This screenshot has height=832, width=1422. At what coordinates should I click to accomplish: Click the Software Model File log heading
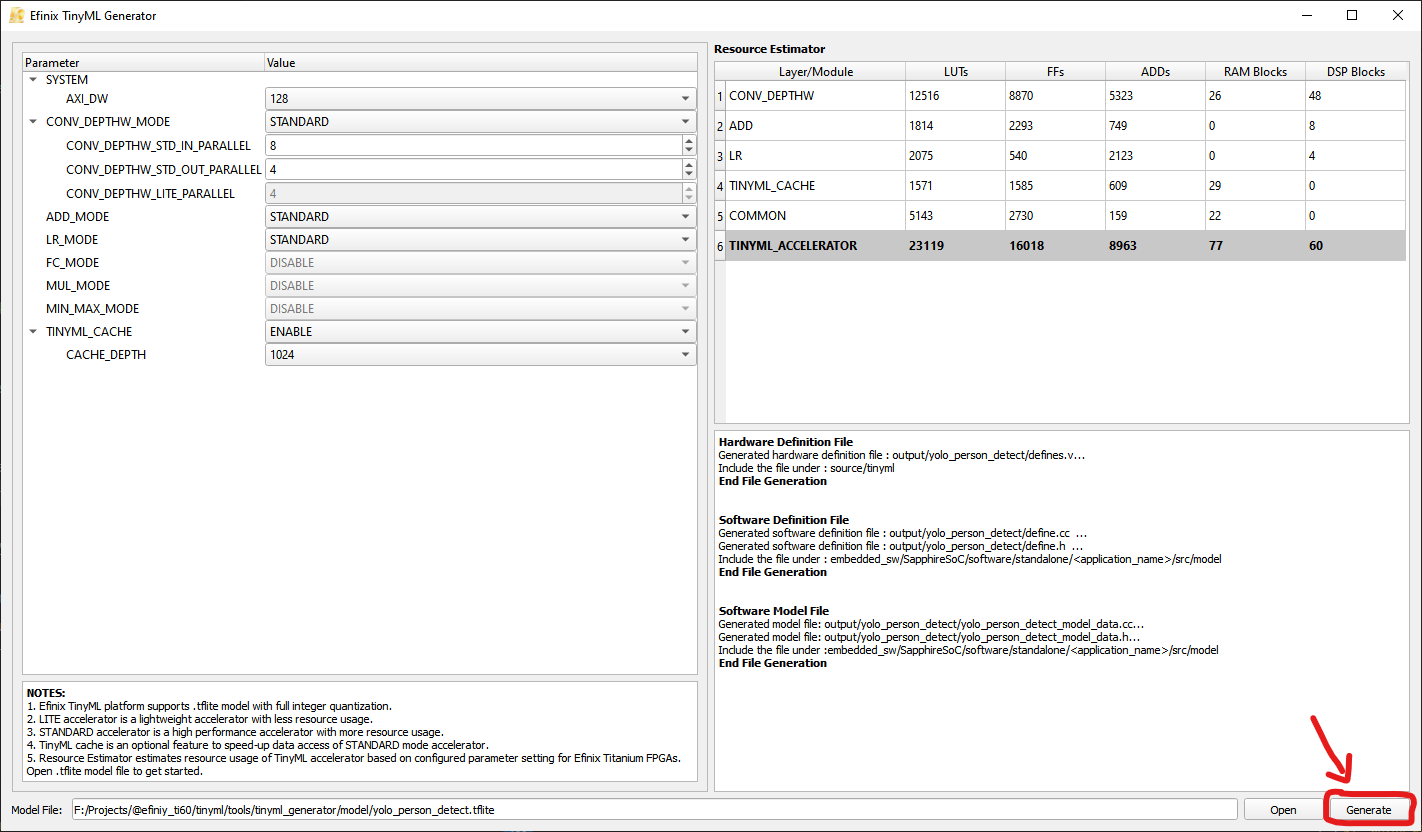tap(774, 611)
